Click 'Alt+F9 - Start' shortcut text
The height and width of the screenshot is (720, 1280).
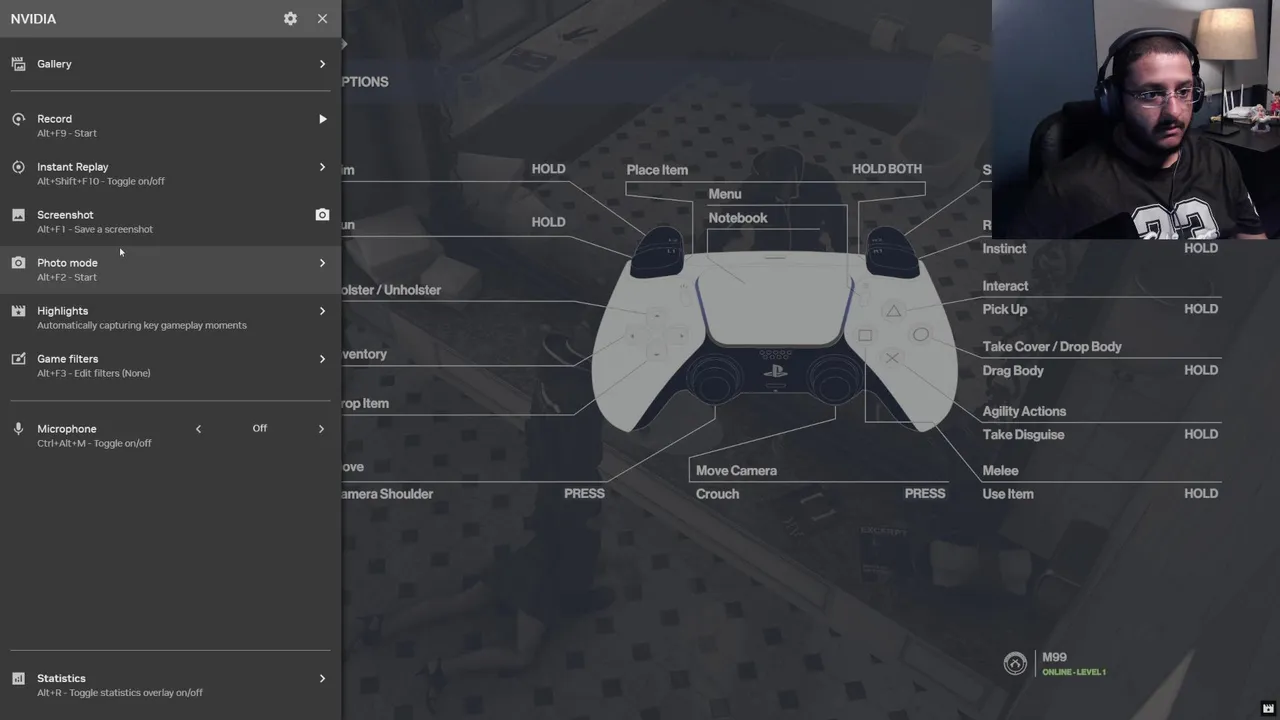[67, 133]
